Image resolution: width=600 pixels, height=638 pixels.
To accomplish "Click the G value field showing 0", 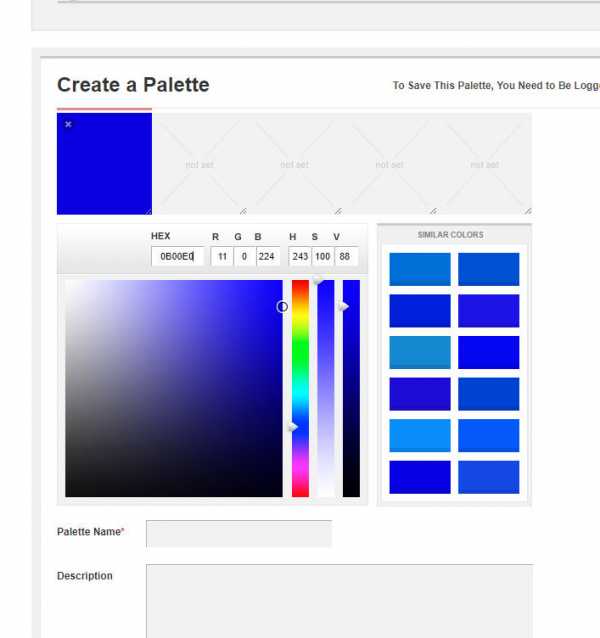I will (244, 256).
